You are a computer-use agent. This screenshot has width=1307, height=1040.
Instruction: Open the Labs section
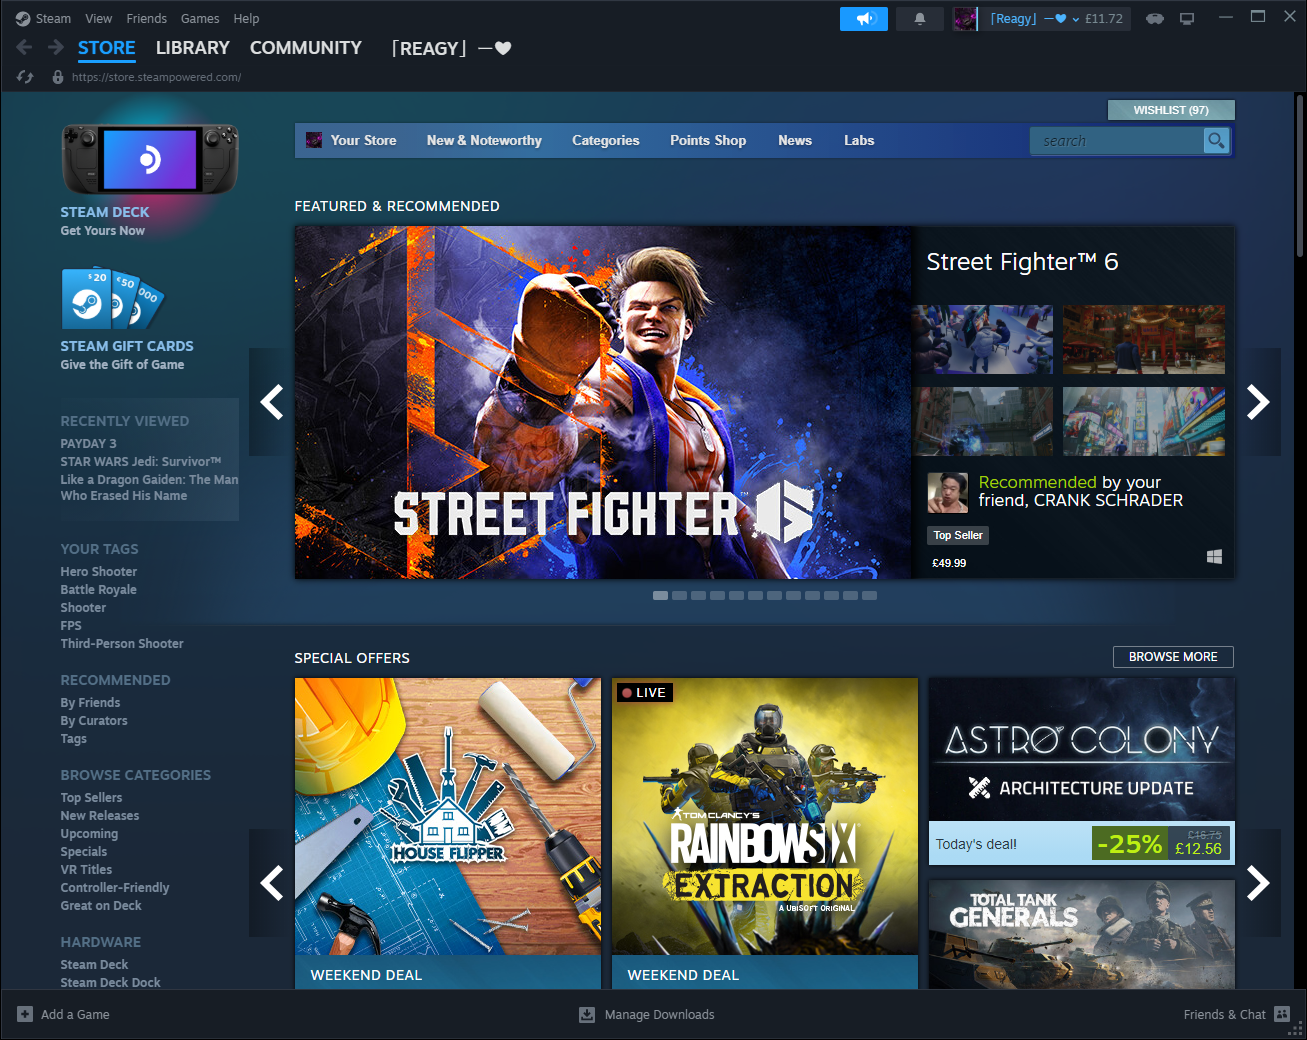pyautogui.click(x=859, y=140)
